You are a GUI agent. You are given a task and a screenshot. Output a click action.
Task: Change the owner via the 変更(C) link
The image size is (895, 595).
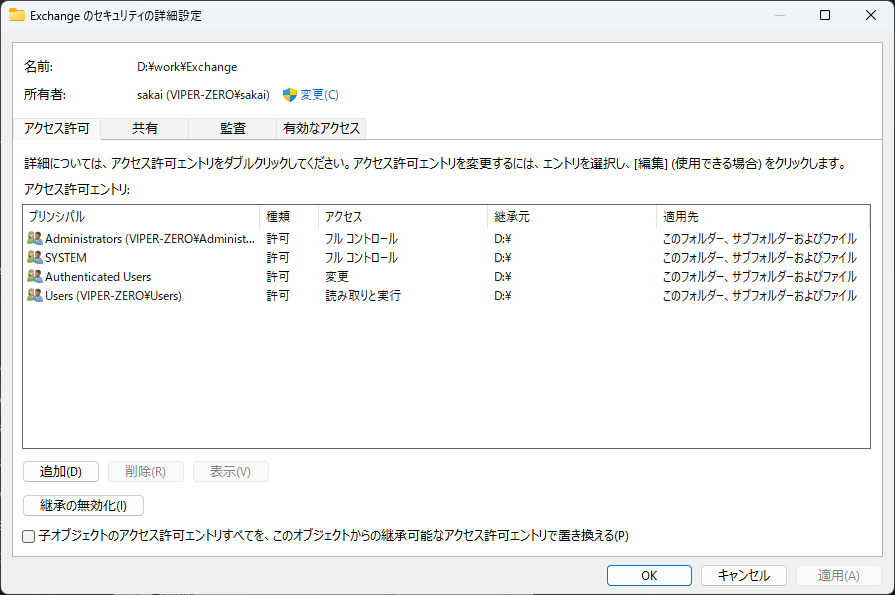coord(320,95)
